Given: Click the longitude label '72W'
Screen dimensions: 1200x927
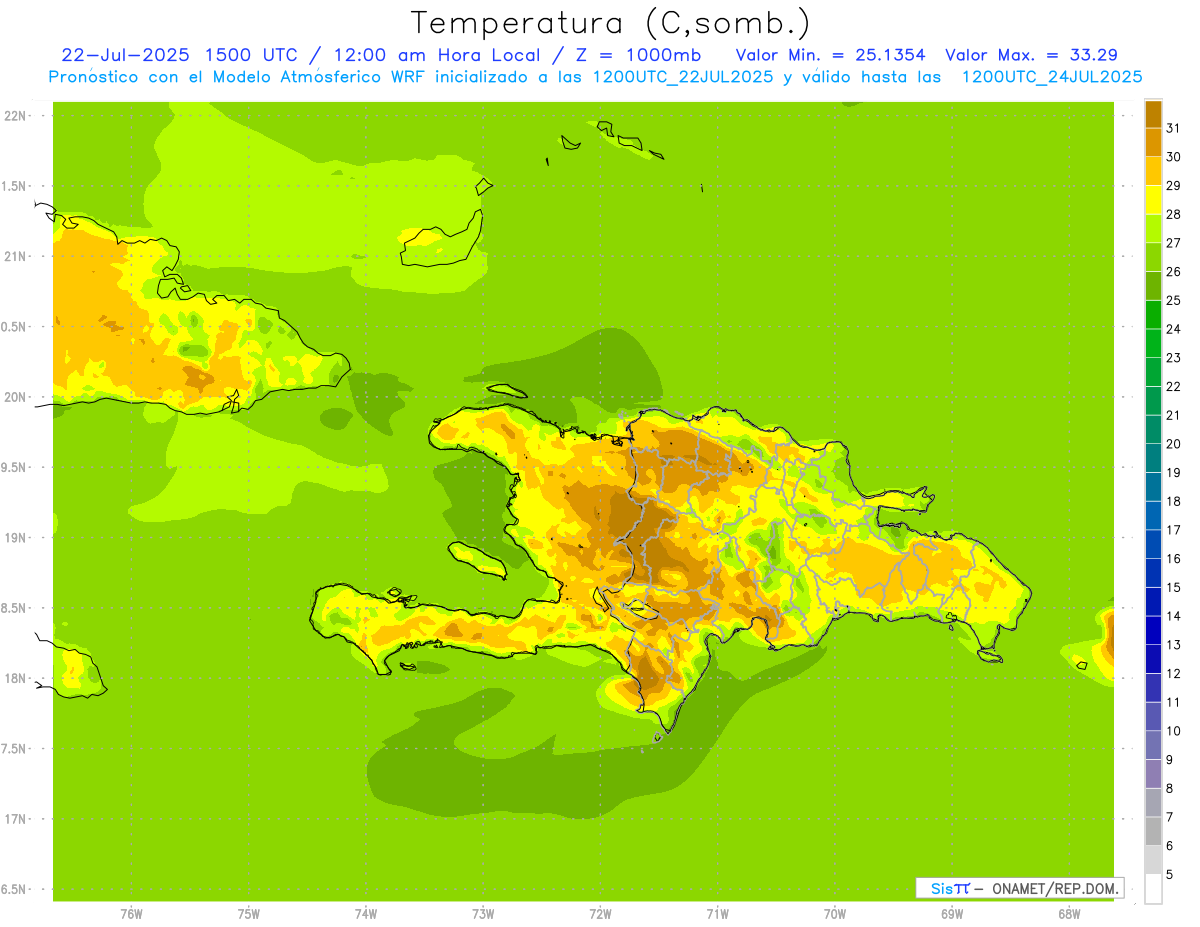Looking at the screenshot, I should [600, 914].
